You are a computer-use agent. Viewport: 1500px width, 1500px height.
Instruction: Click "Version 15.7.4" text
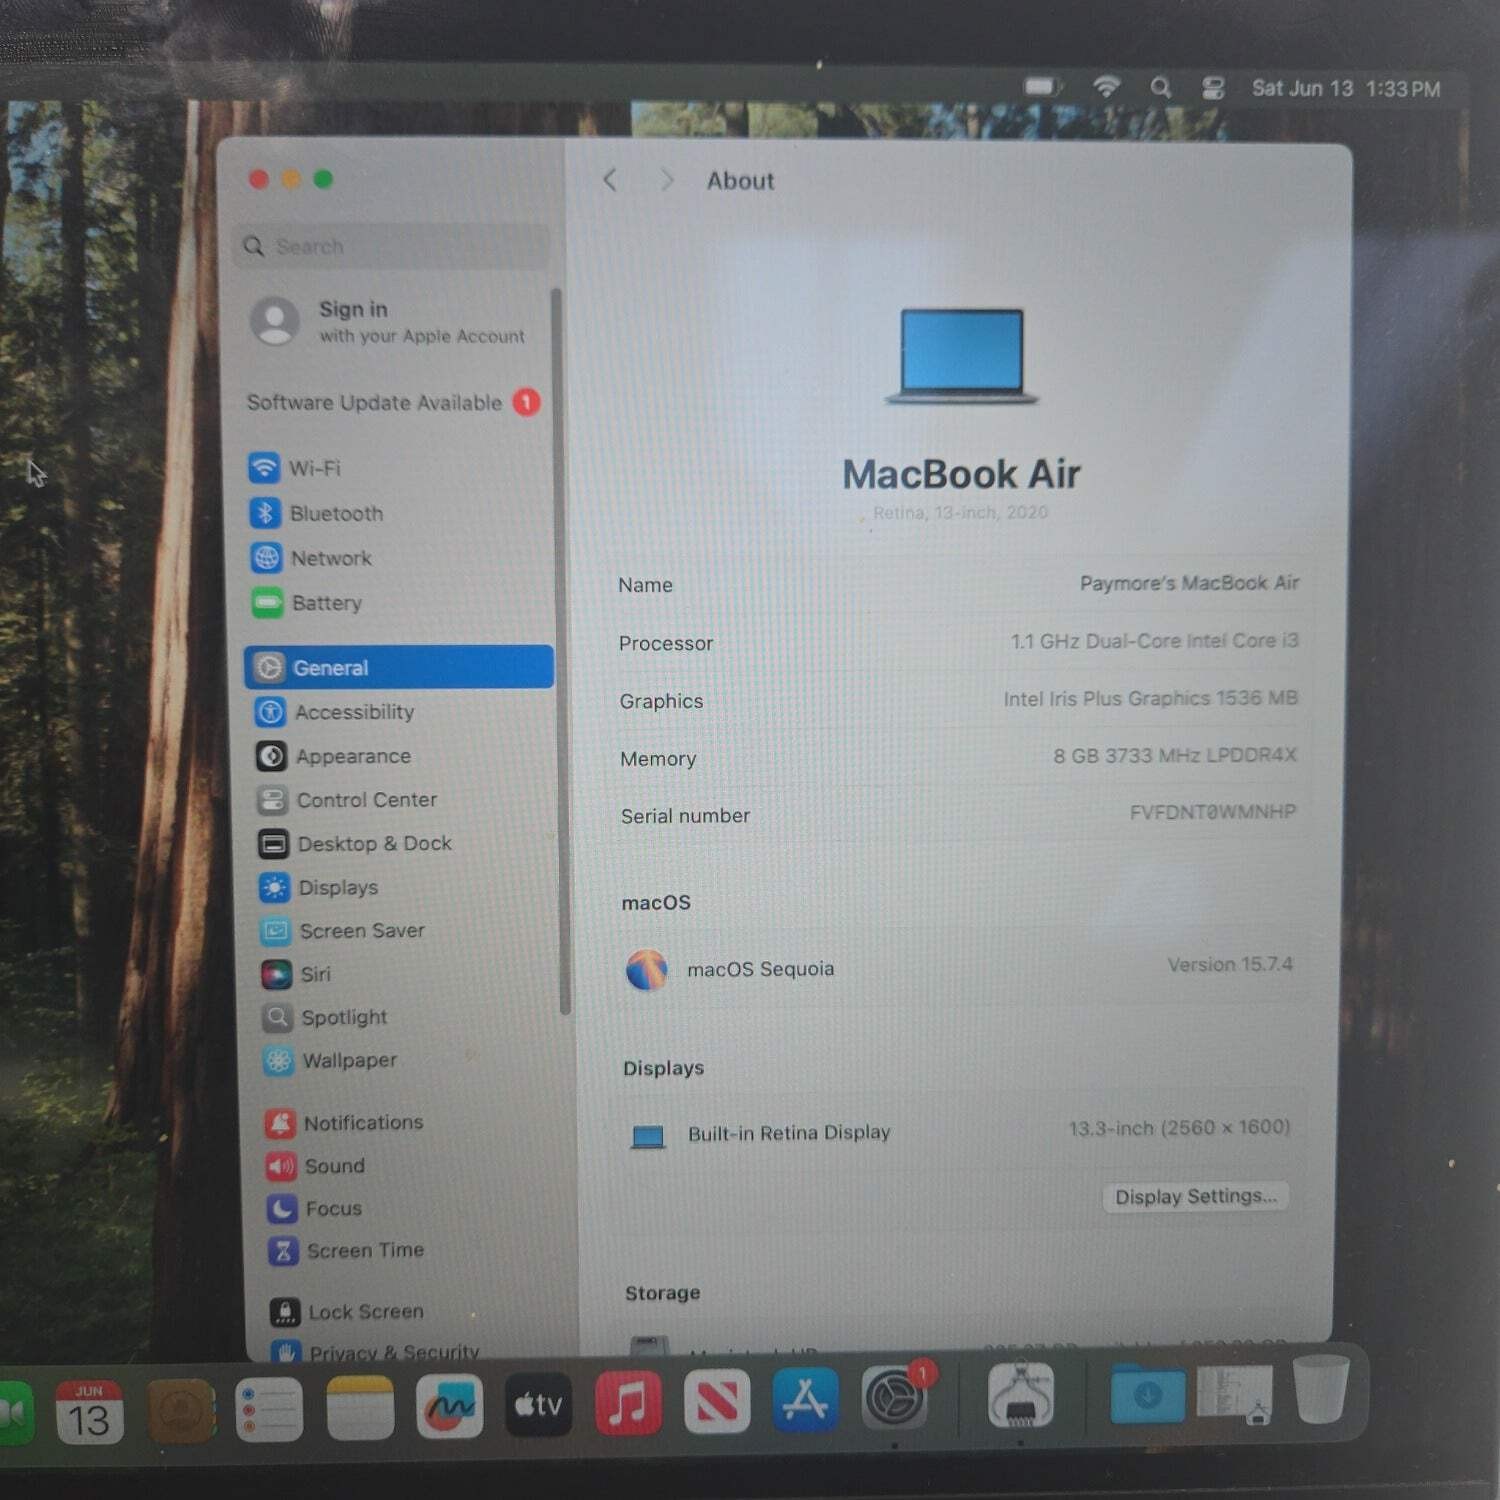(1230, 965)
